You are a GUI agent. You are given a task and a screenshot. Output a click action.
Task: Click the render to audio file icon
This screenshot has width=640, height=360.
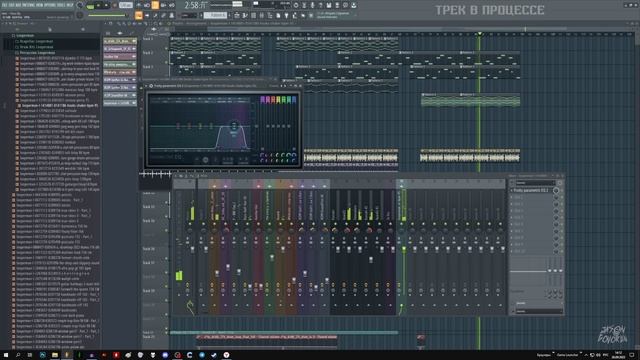pos(337,5)
